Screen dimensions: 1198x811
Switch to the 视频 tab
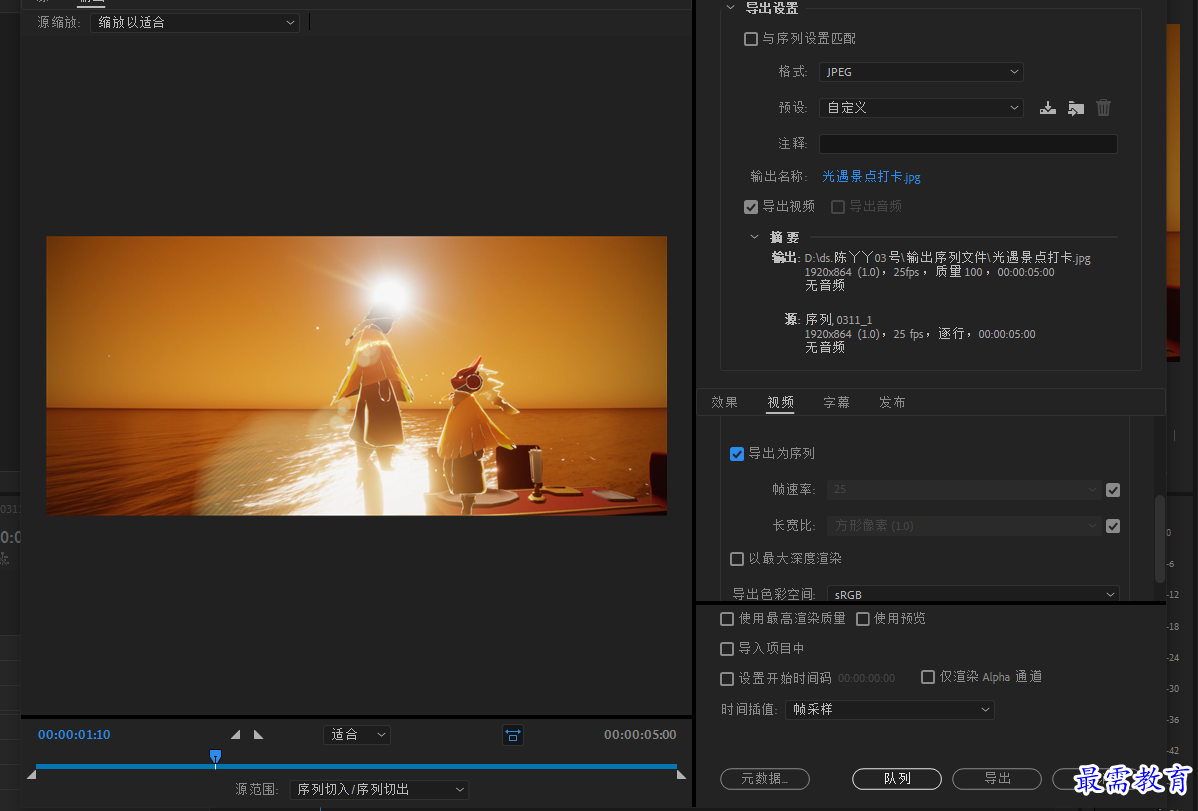pyautogui.click(x=780, y=402)
